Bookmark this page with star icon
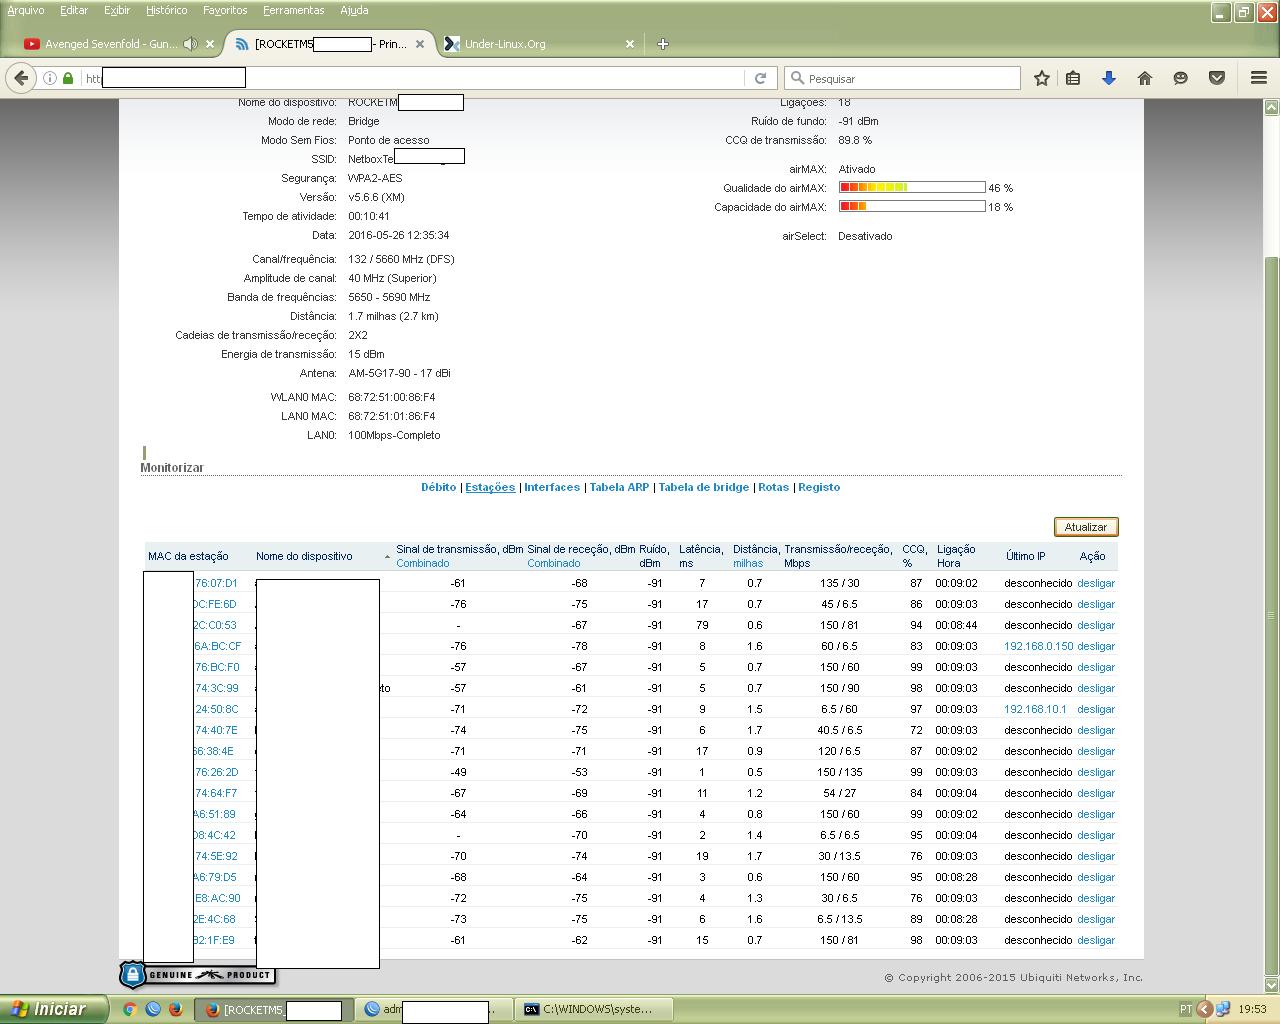The height and width of the screenshot is (1024, 1280). pos(1041,78)
